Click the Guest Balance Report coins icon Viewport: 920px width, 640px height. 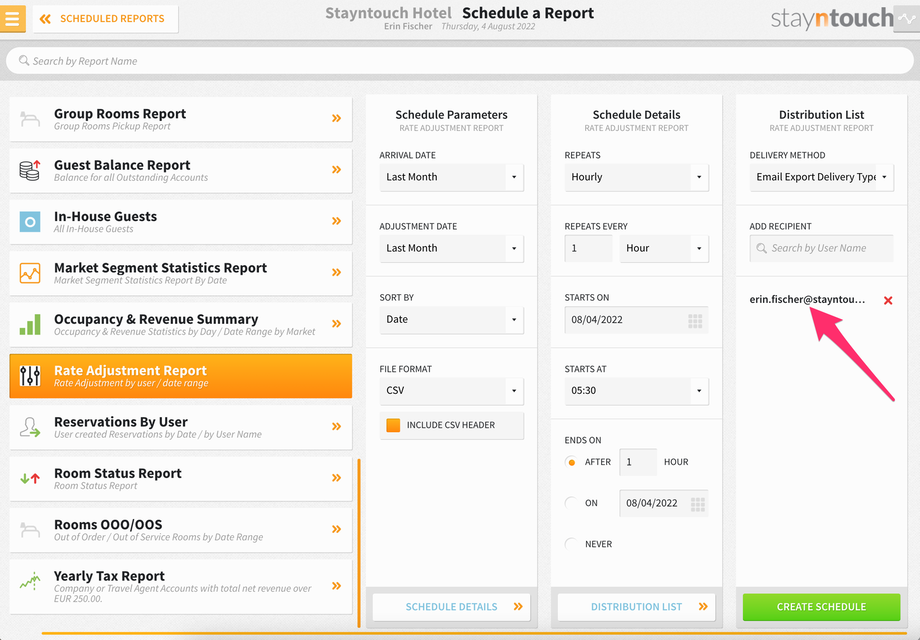[x=30, y=170]
